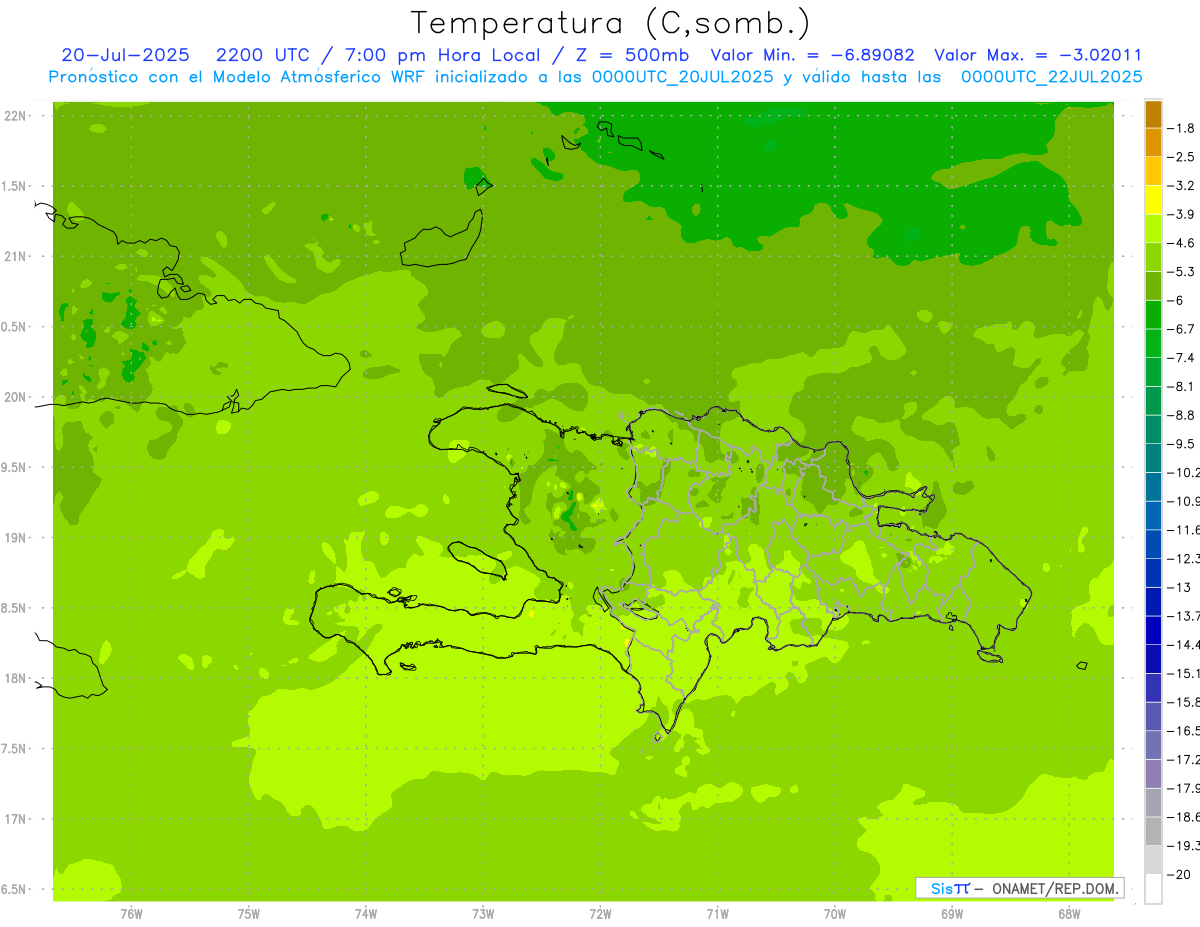Click the '-20' colorbar value
The image size is (1200, 927).
click(x=1180, y=874)
